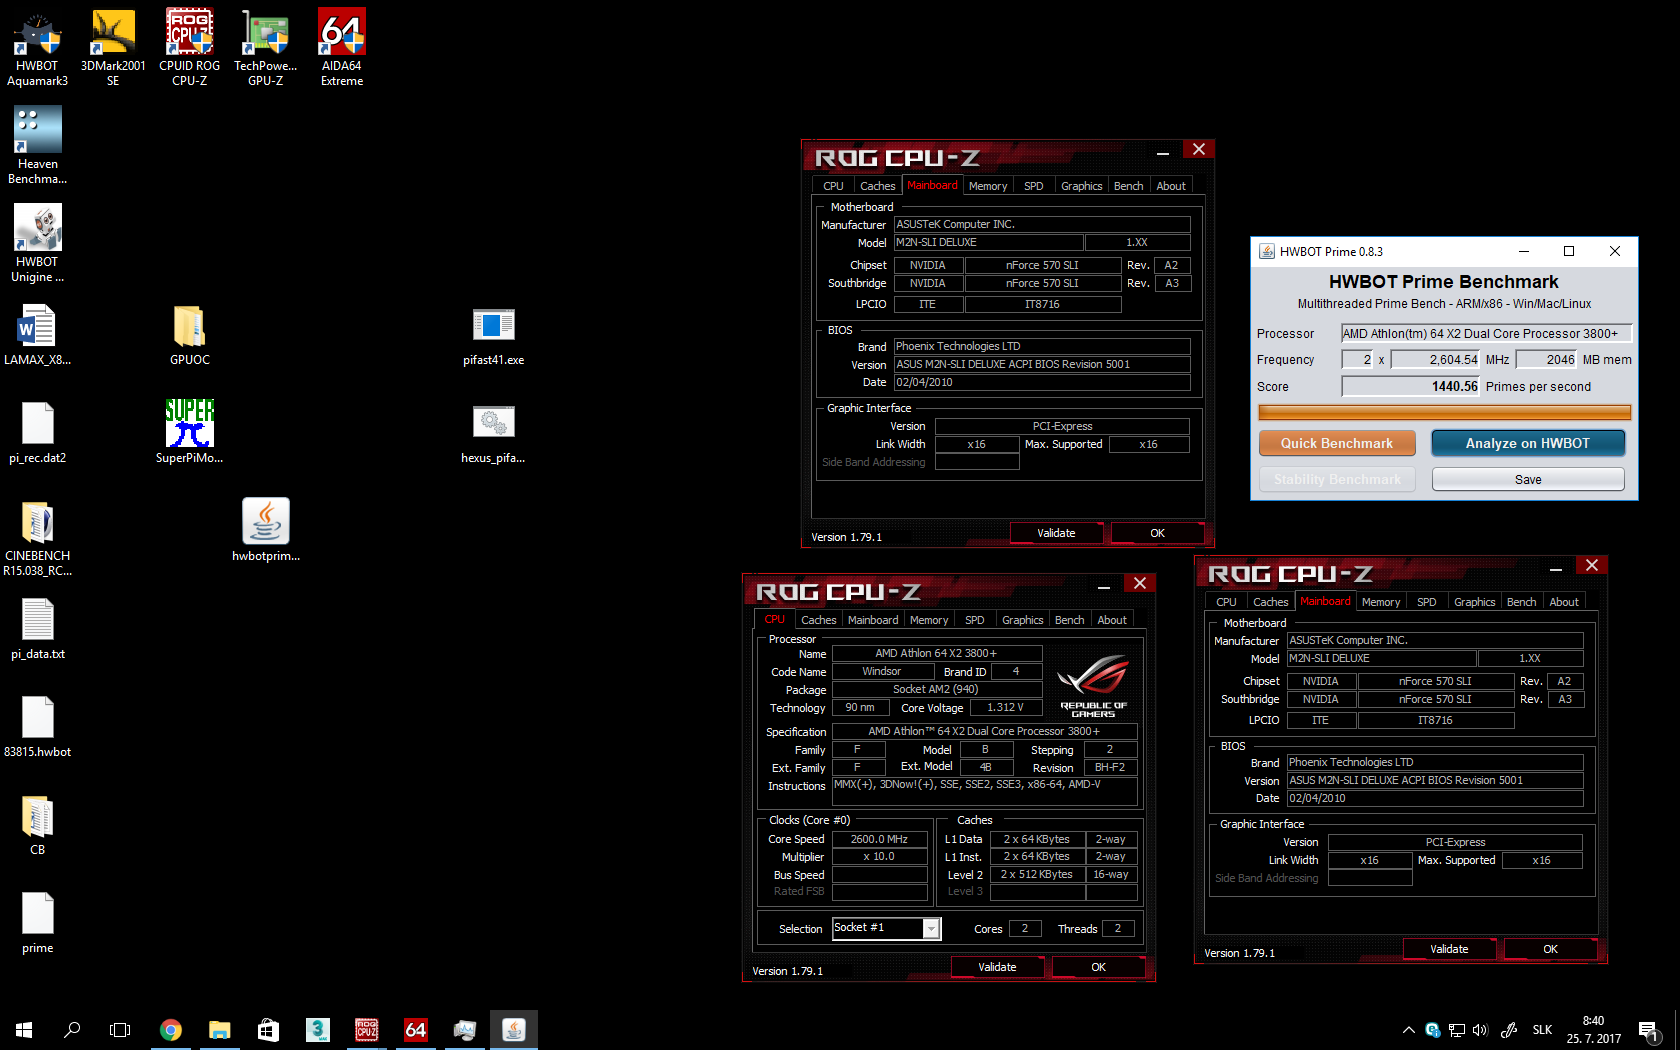Click Save in HWBOT Prime
Screen dimensions: 1680x1050
click(1528, 479)
